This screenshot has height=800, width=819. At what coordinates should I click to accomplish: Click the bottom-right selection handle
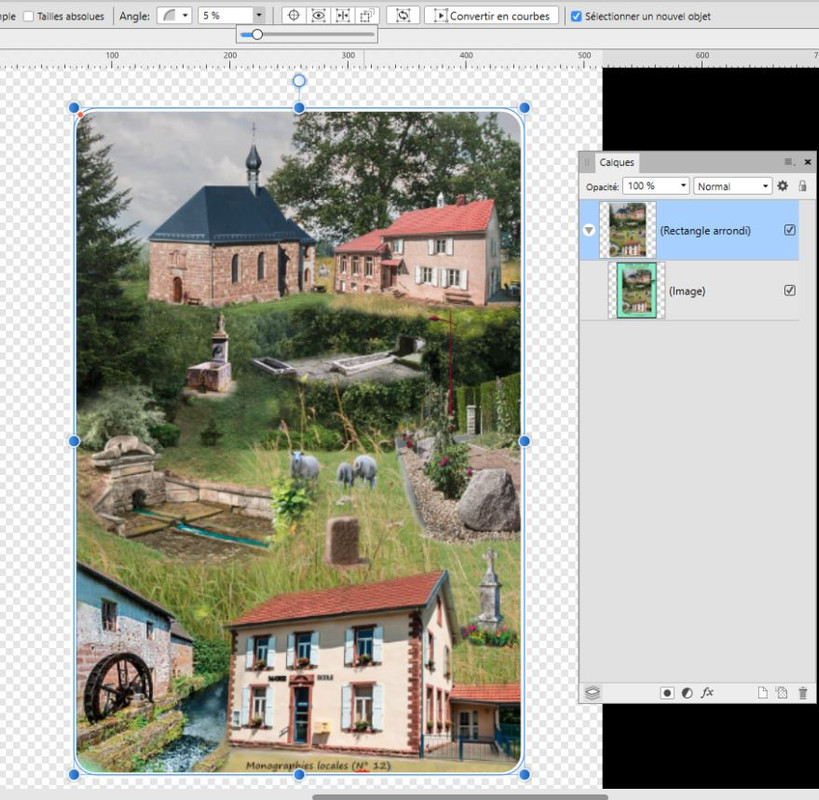pos(524,774)
